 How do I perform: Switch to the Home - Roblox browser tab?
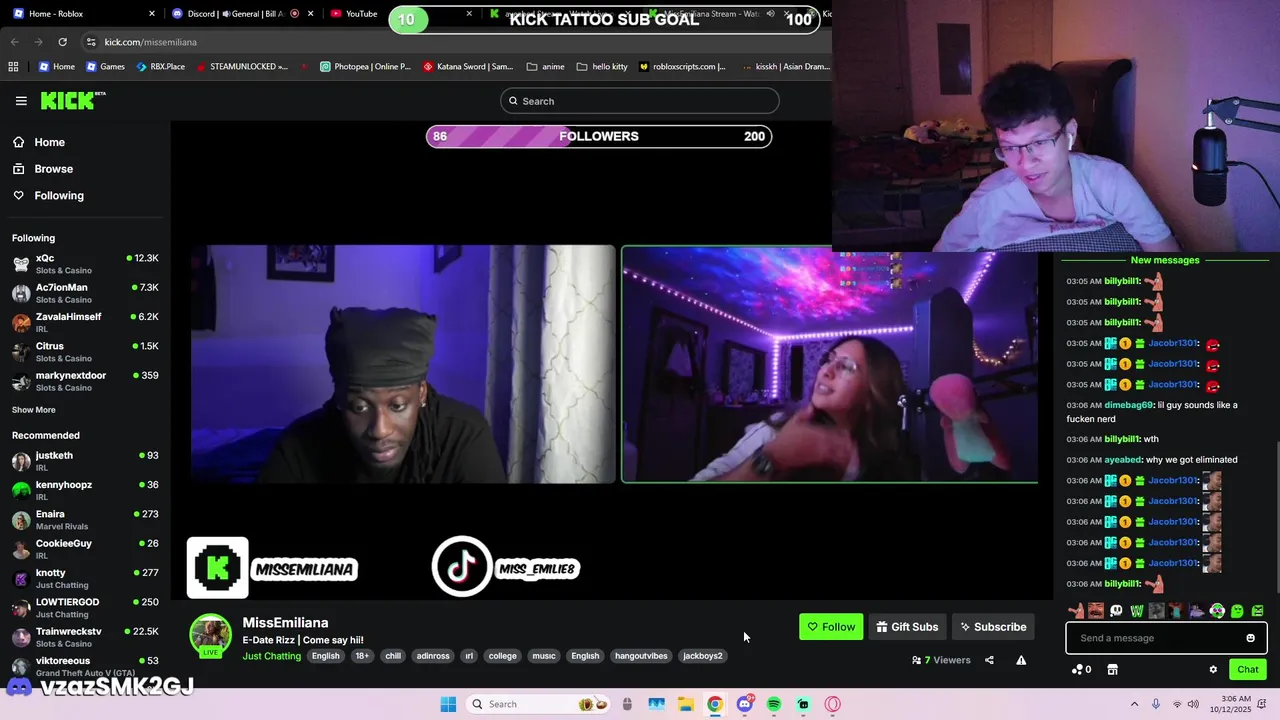83,14
